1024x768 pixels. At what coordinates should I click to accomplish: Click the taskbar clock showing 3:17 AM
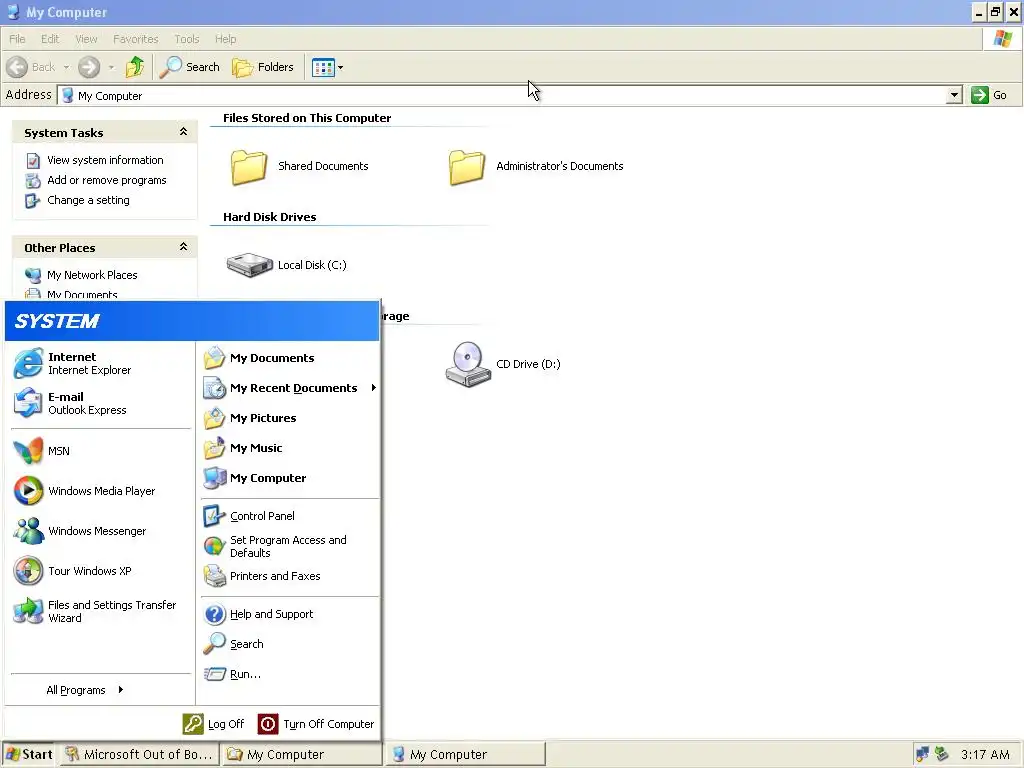pos(985,755)
